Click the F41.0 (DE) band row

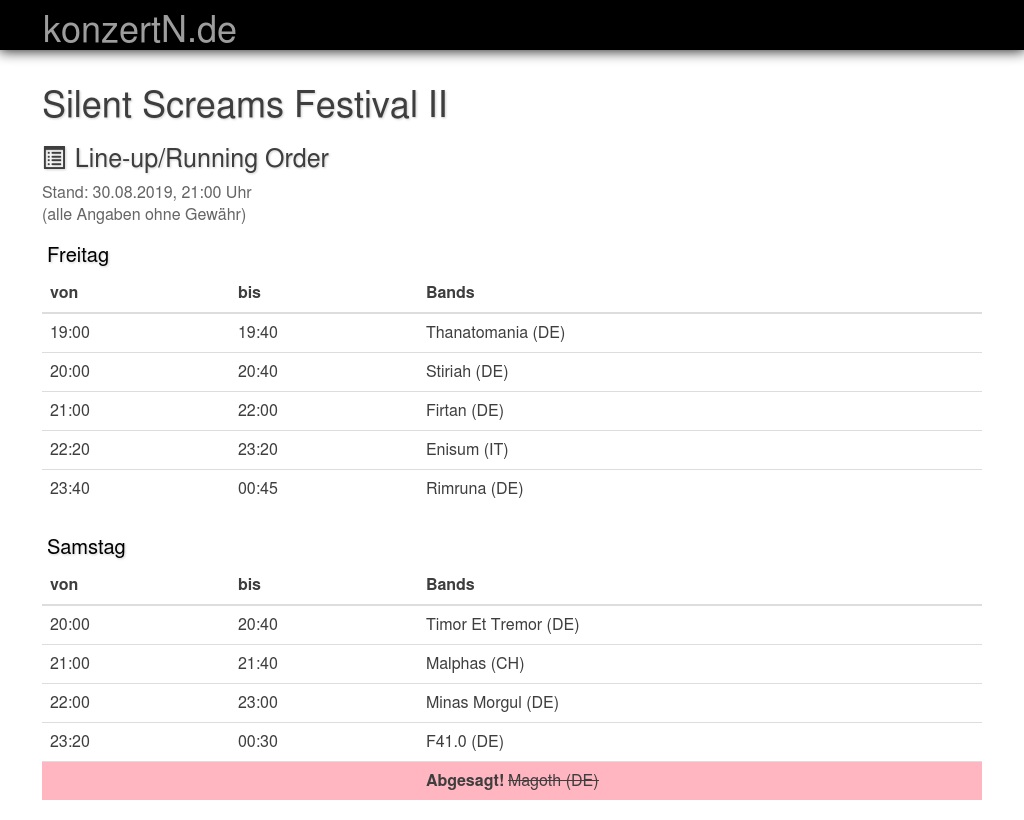[464, 741]
